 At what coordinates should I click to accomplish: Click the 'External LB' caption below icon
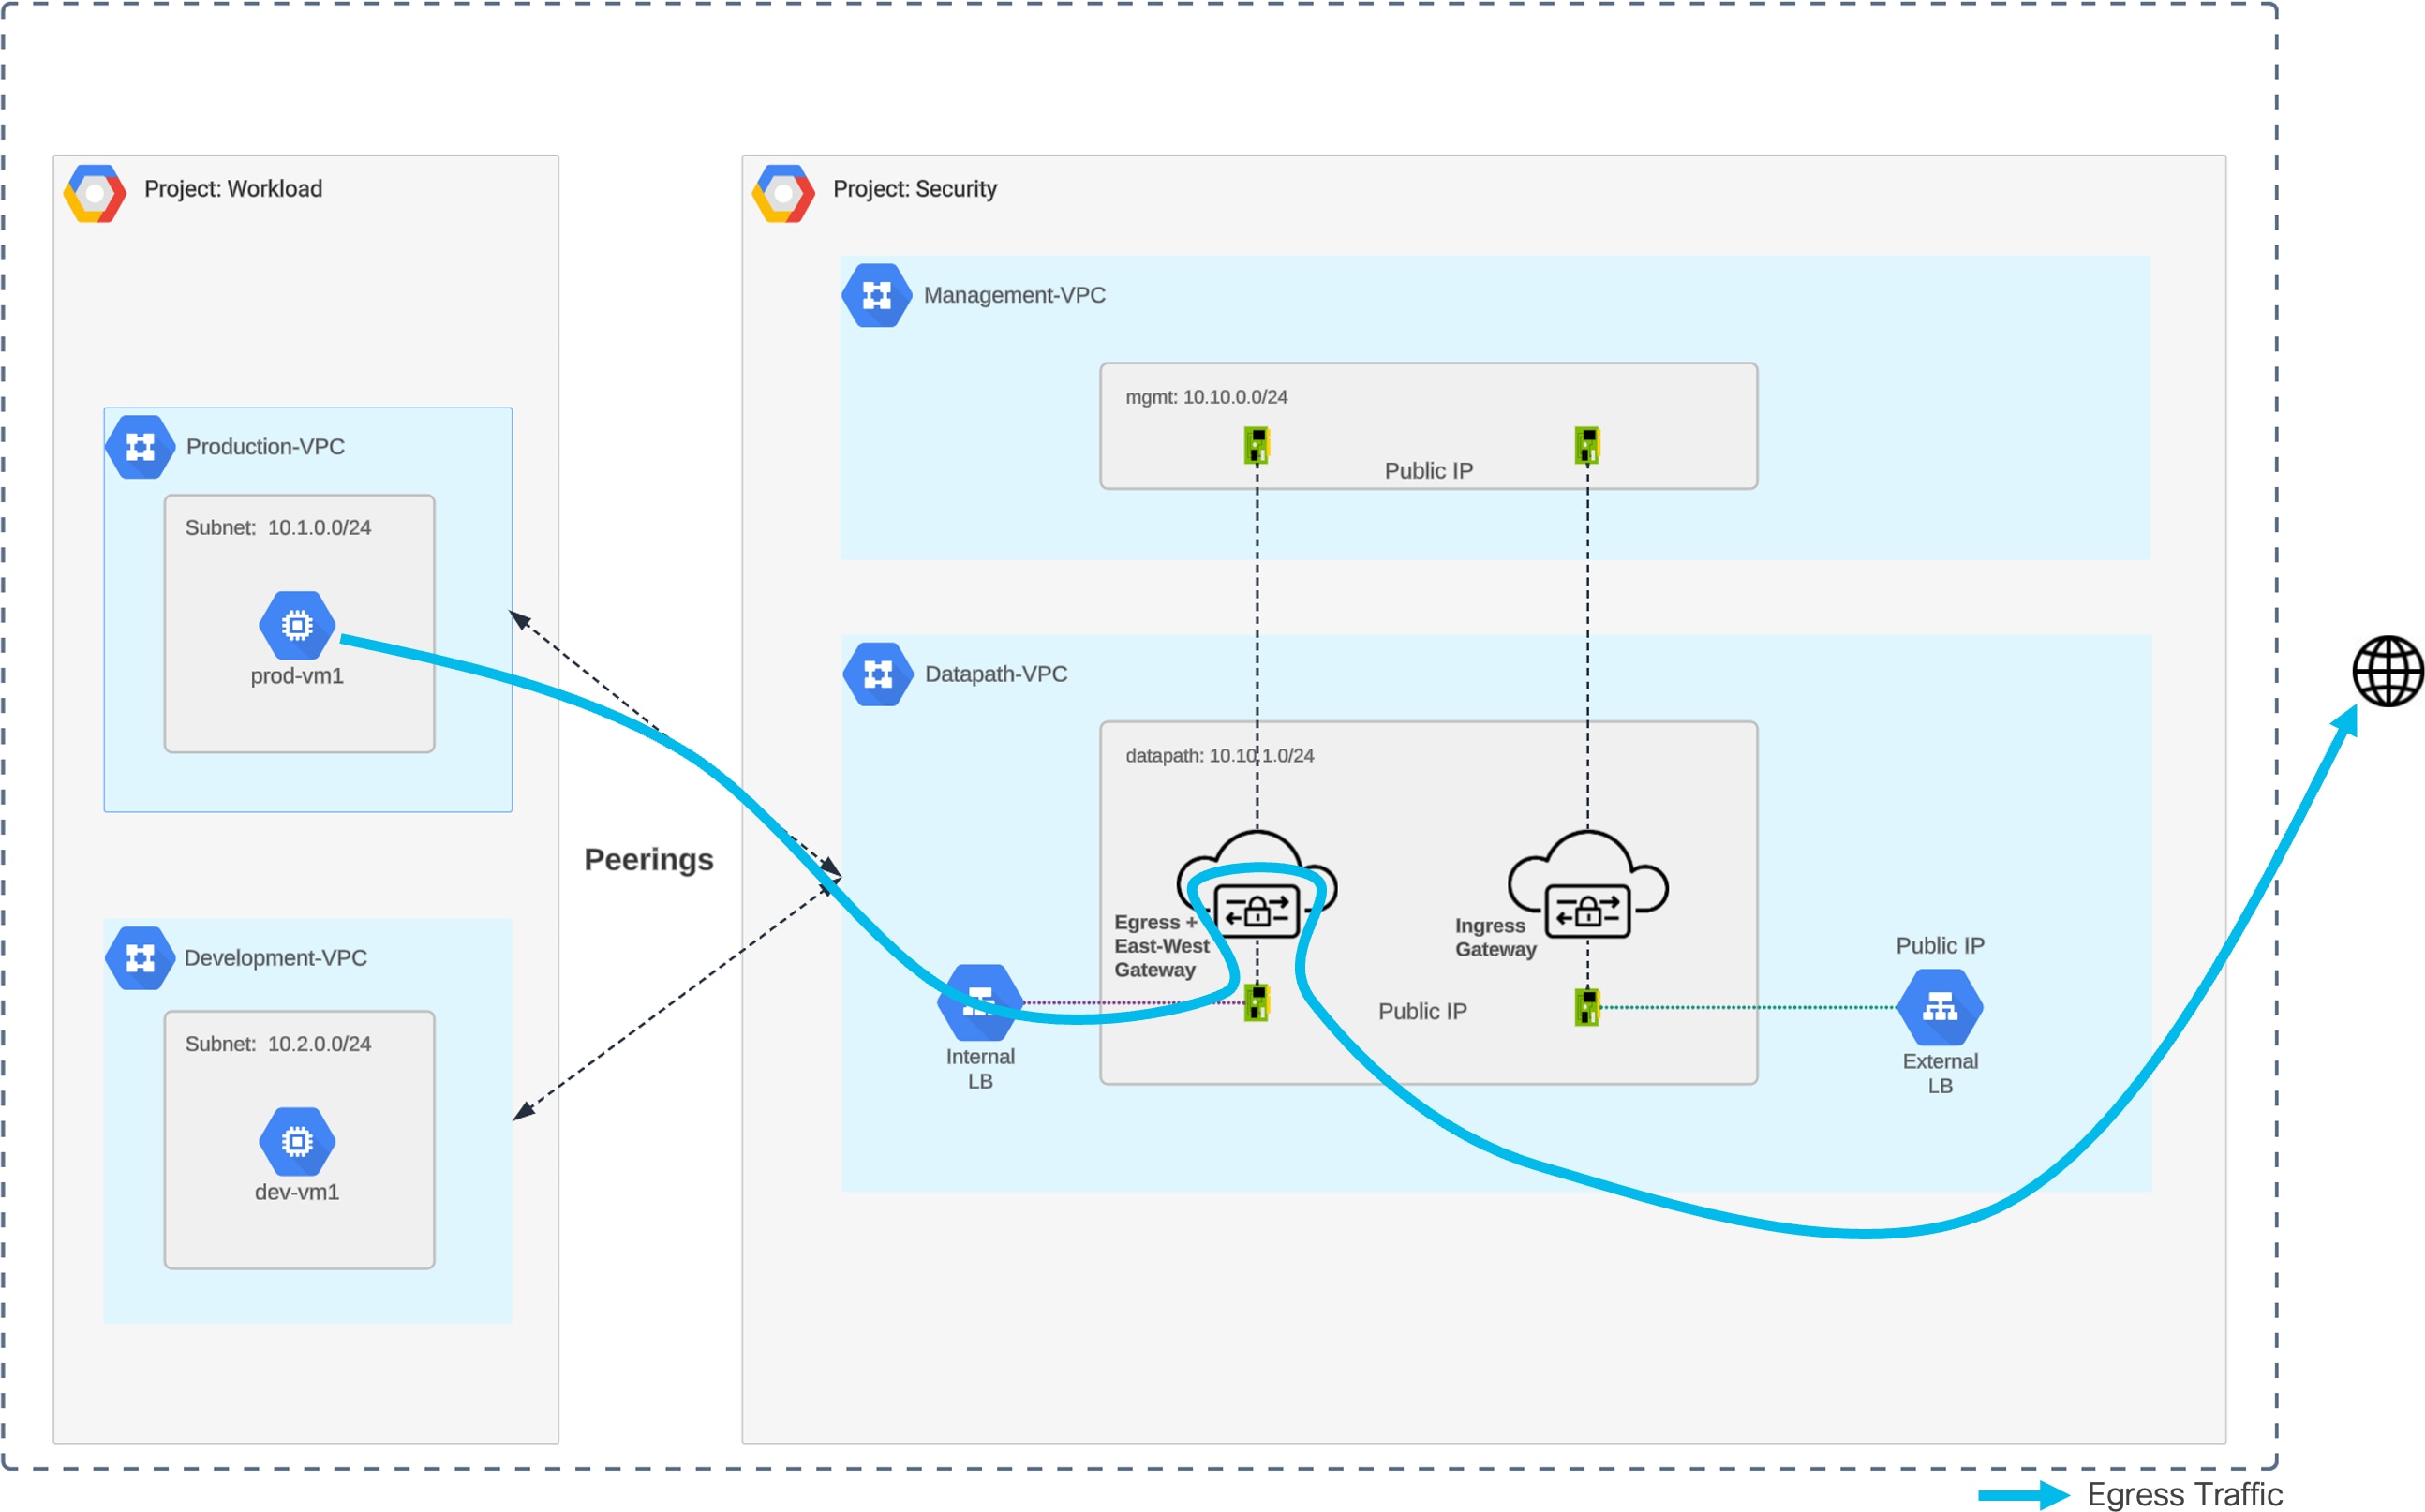[x=1940, y=1074]
